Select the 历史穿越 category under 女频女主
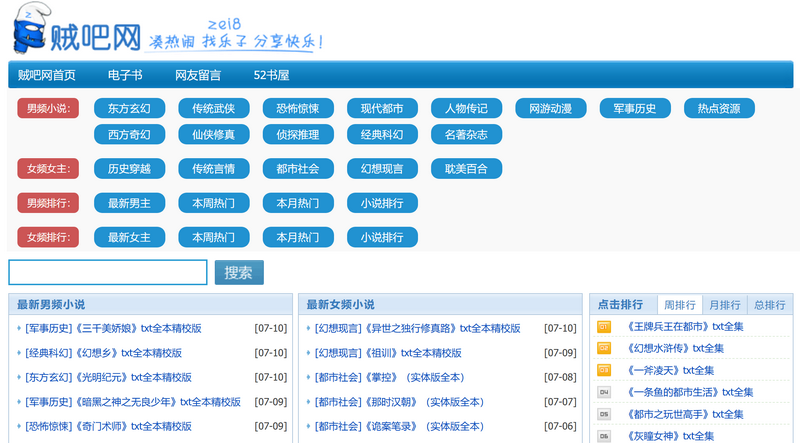The image size is (800, 443). 129,169
